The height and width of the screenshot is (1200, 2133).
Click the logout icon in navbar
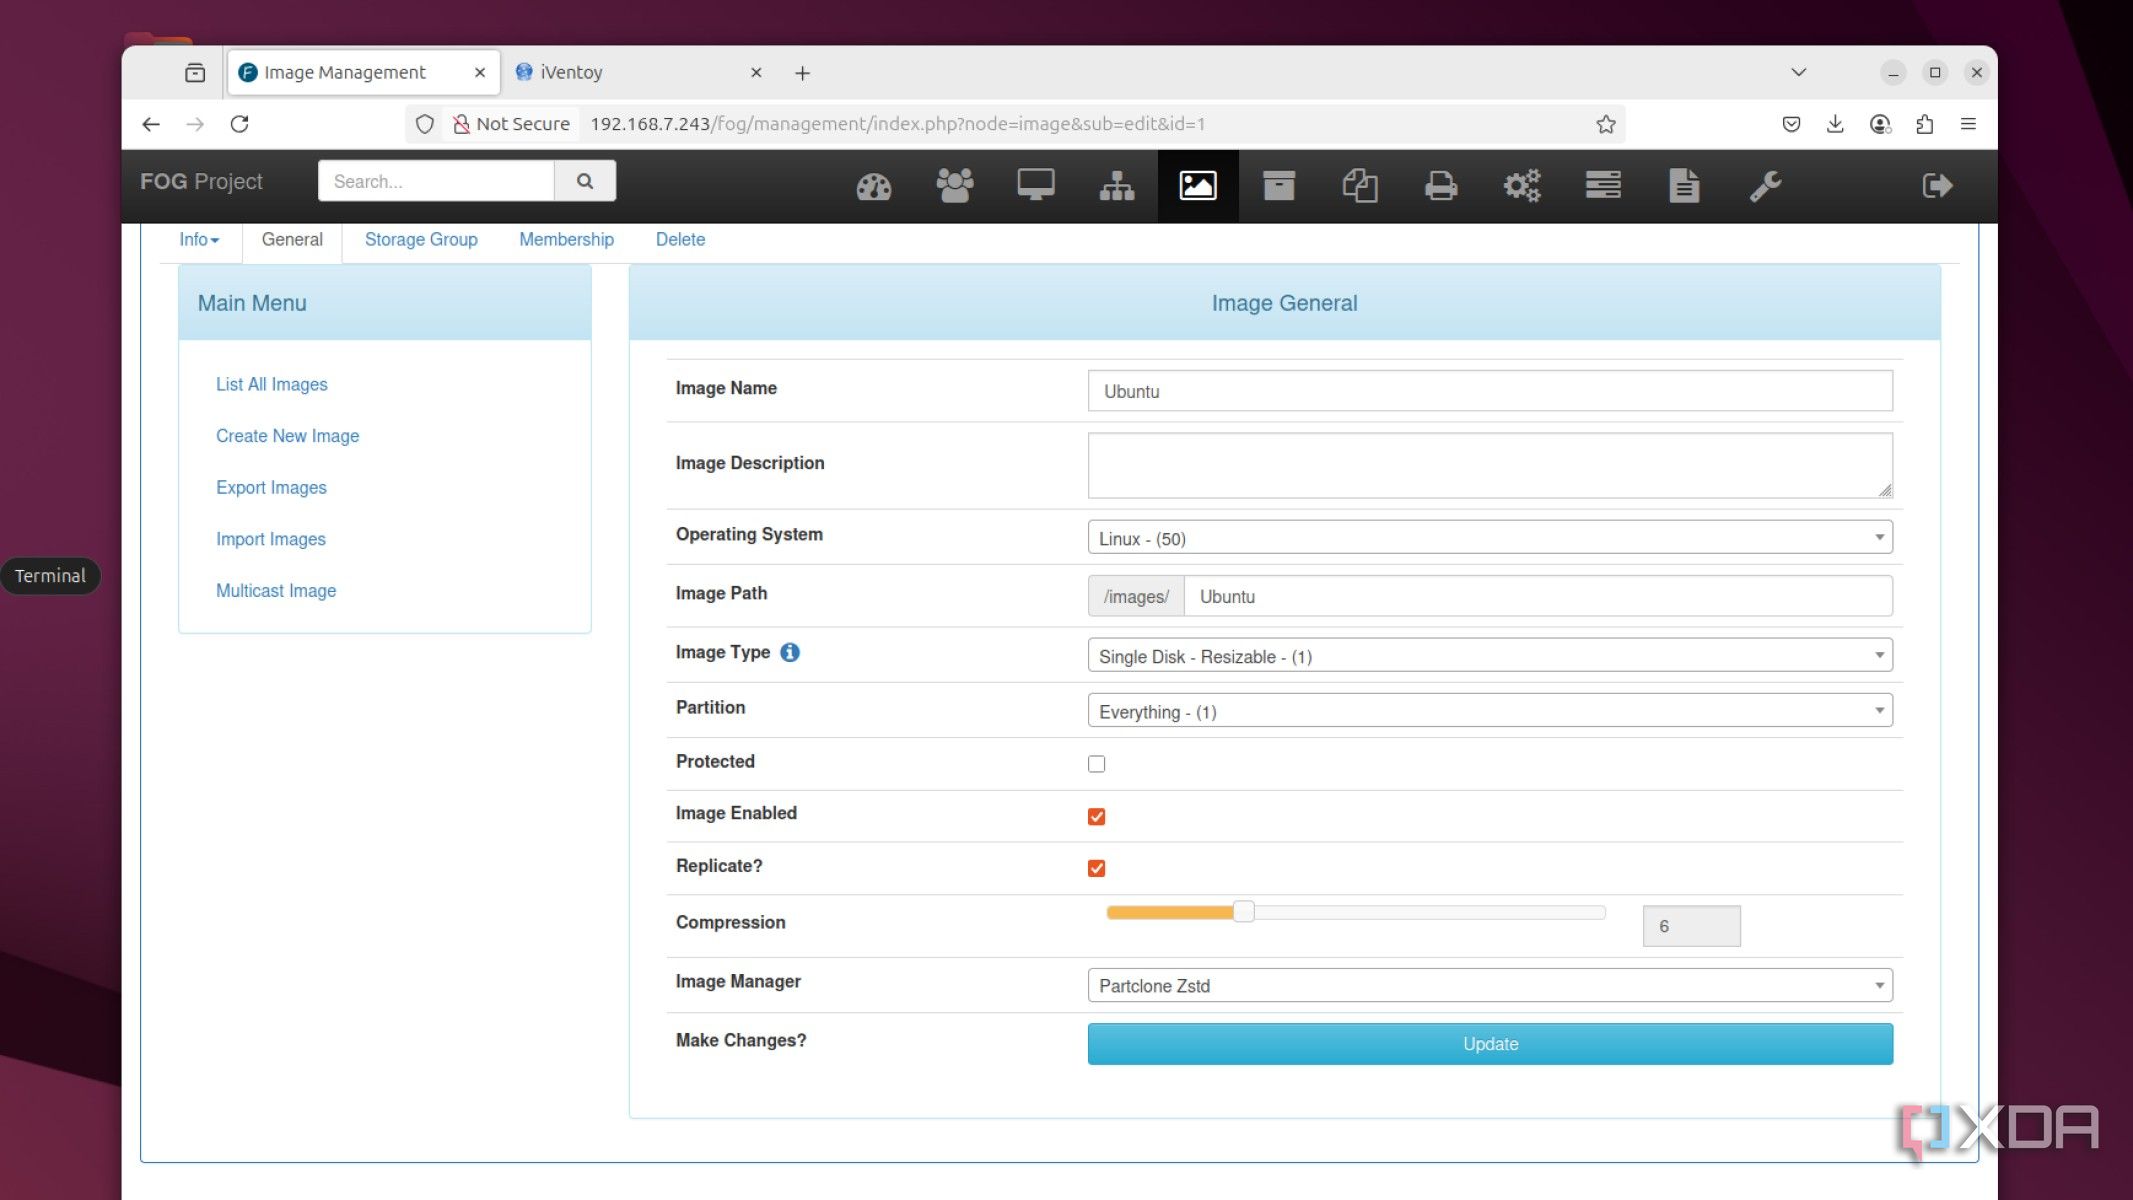1937,186
